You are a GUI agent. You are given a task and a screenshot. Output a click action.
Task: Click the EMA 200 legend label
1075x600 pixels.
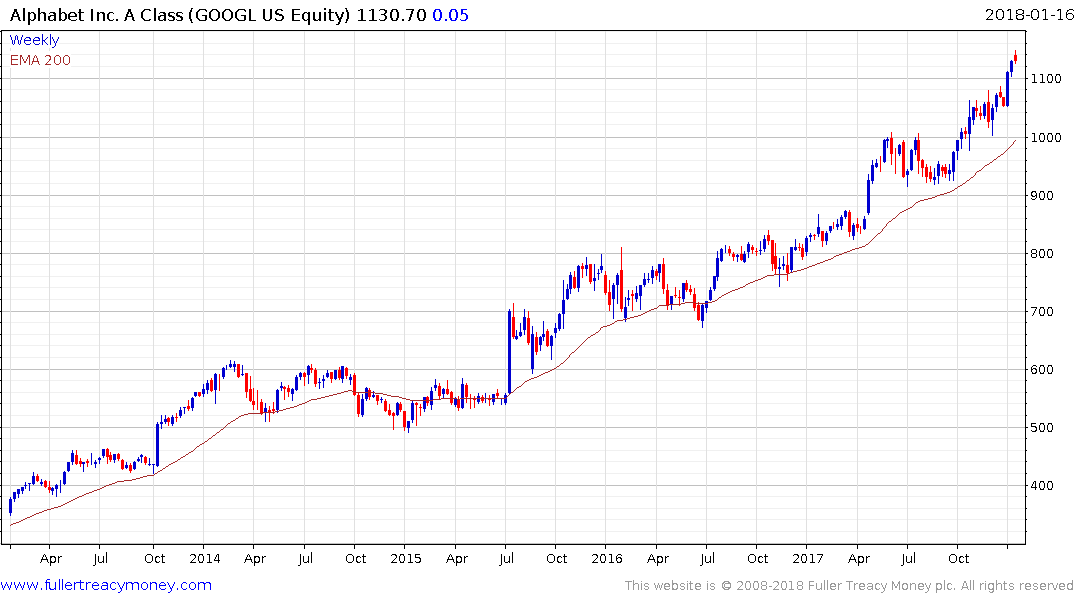[x=40, y=60]
